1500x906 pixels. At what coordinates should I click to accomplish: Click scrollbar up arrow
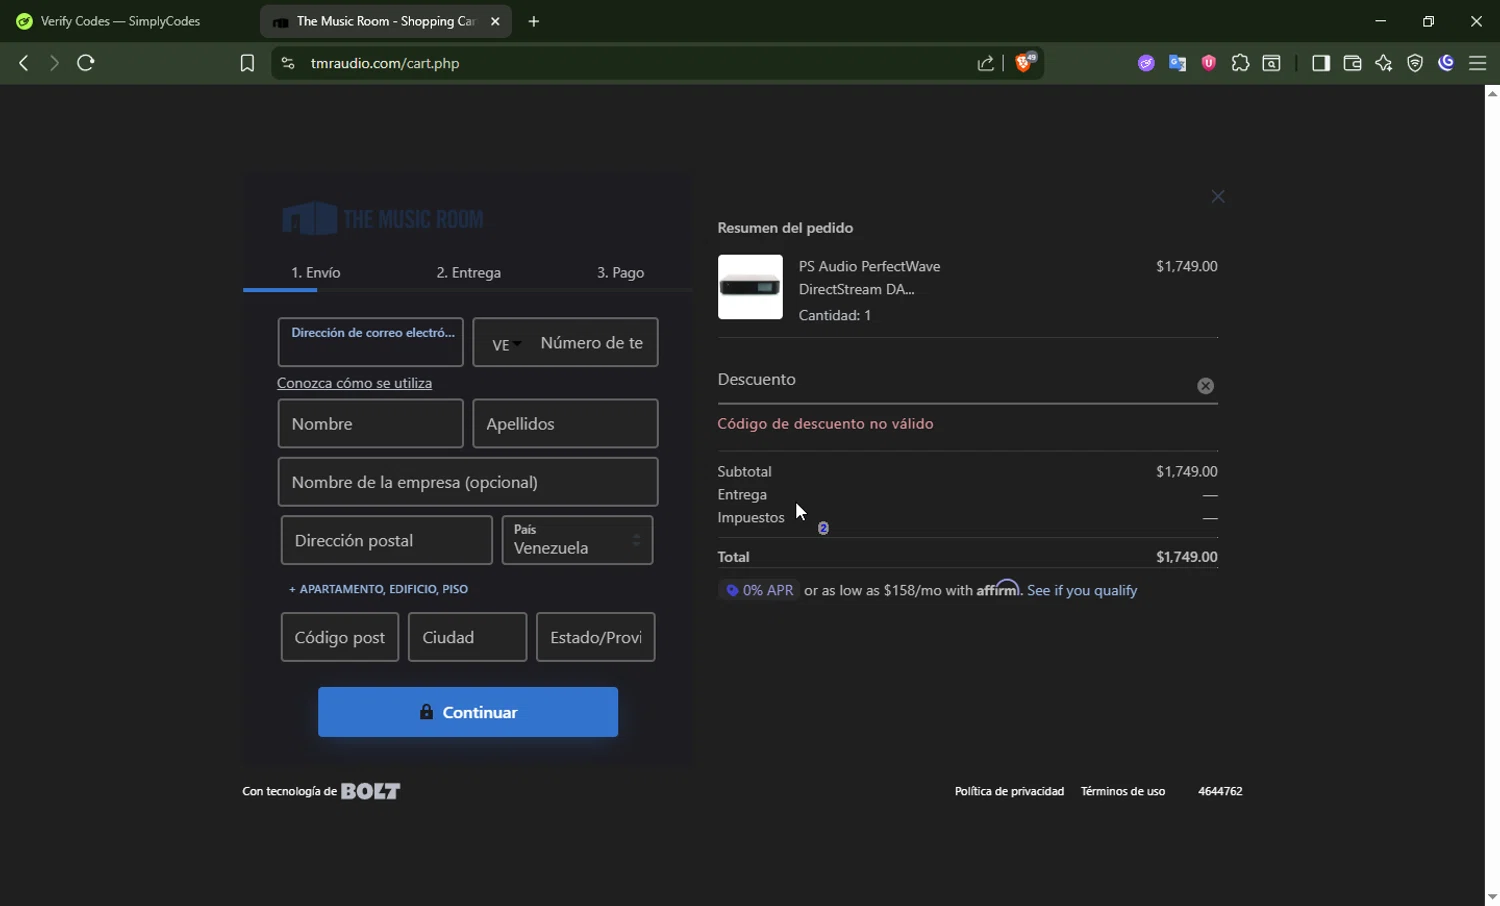(x=1492, y=93)
